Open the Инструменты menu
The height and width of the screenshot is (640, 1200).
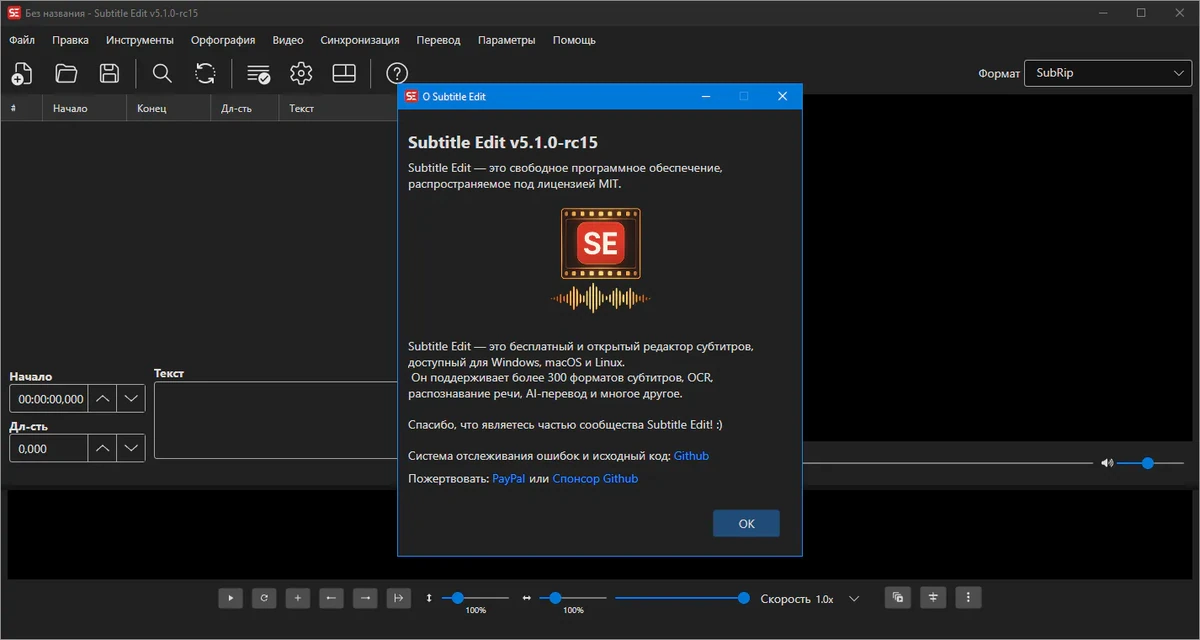(x=140, y=40)
